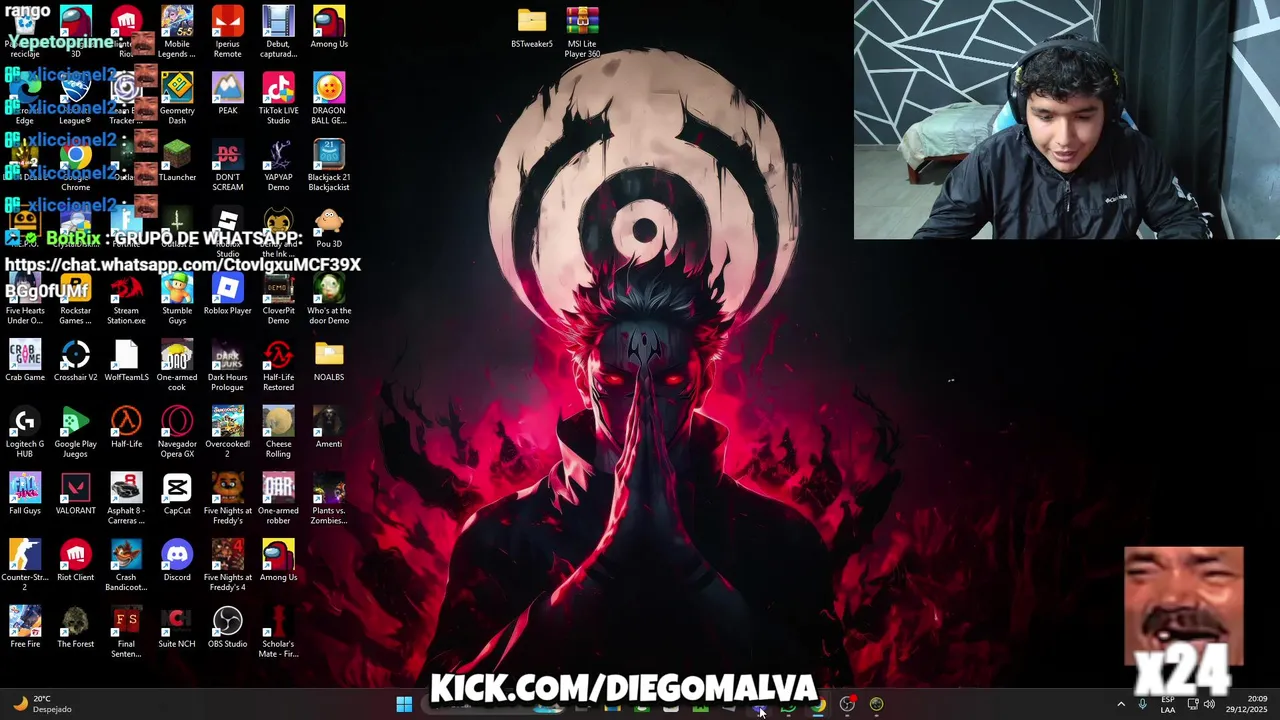The width and height of the screenshot is (1280, 720).
Task: Select the Final Sentence desktop icon
Action: coord(126,632)
